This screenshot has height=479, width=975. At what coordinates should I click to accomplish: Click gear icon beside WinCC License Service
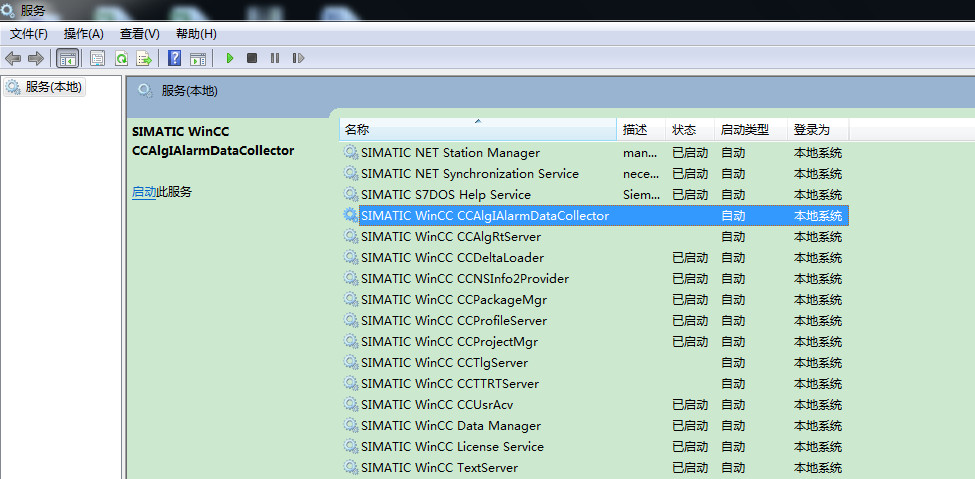(351, 447)
